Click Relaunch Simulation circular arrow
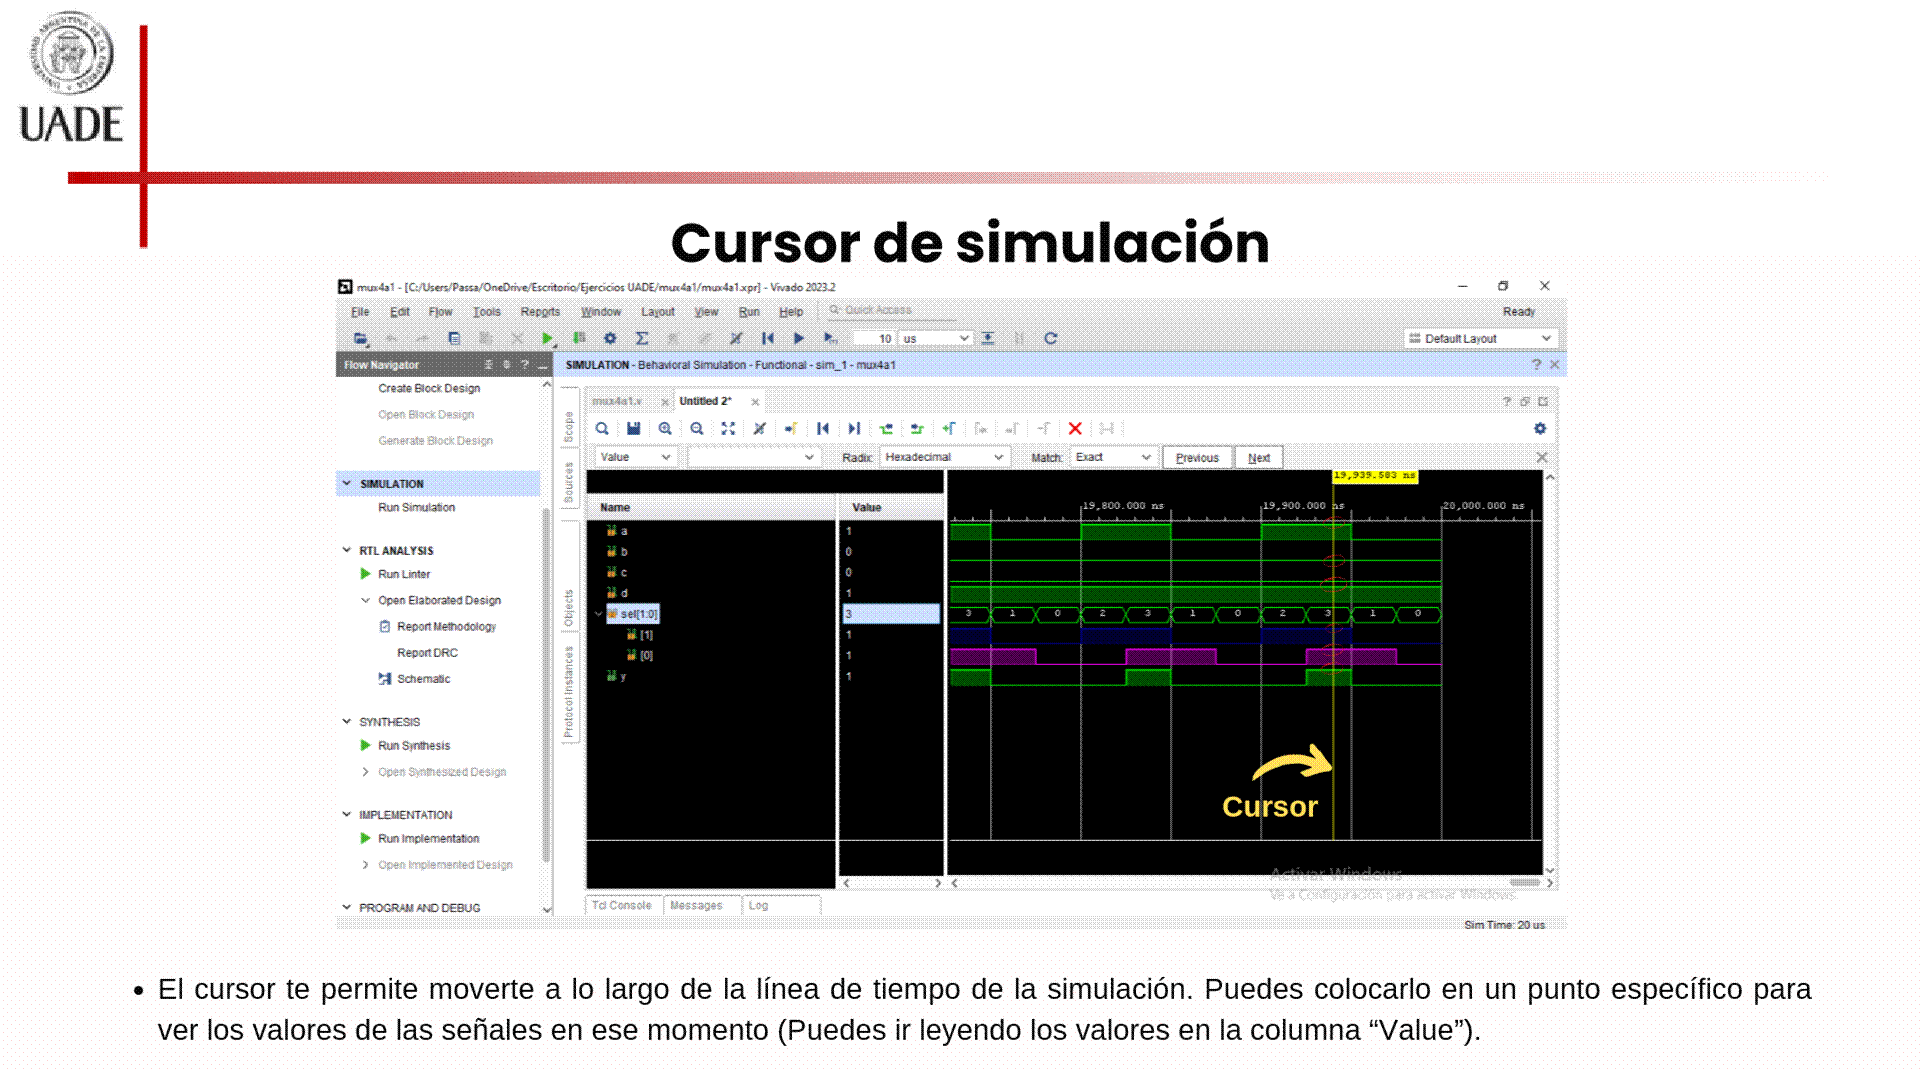Viewport: 1920px width, 1080px height. click(x=1051, y=339)
